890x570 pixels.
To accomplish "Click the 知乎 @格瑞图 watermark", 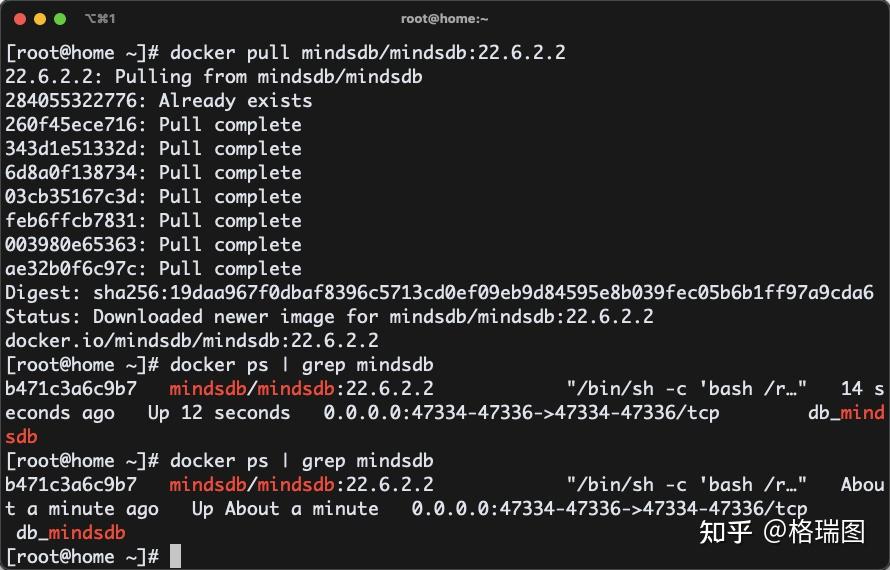I will 781,531.
